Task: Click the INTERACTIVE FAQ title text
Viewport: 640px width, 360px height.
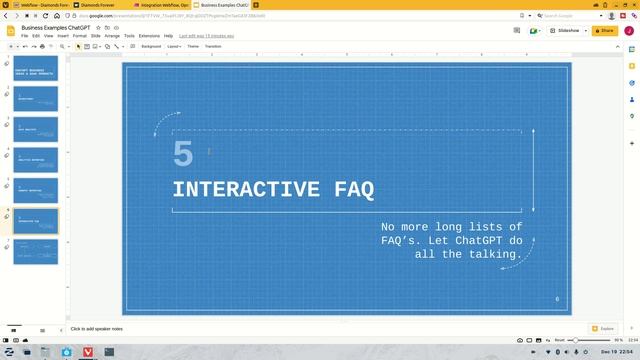Action: (273, 190)
